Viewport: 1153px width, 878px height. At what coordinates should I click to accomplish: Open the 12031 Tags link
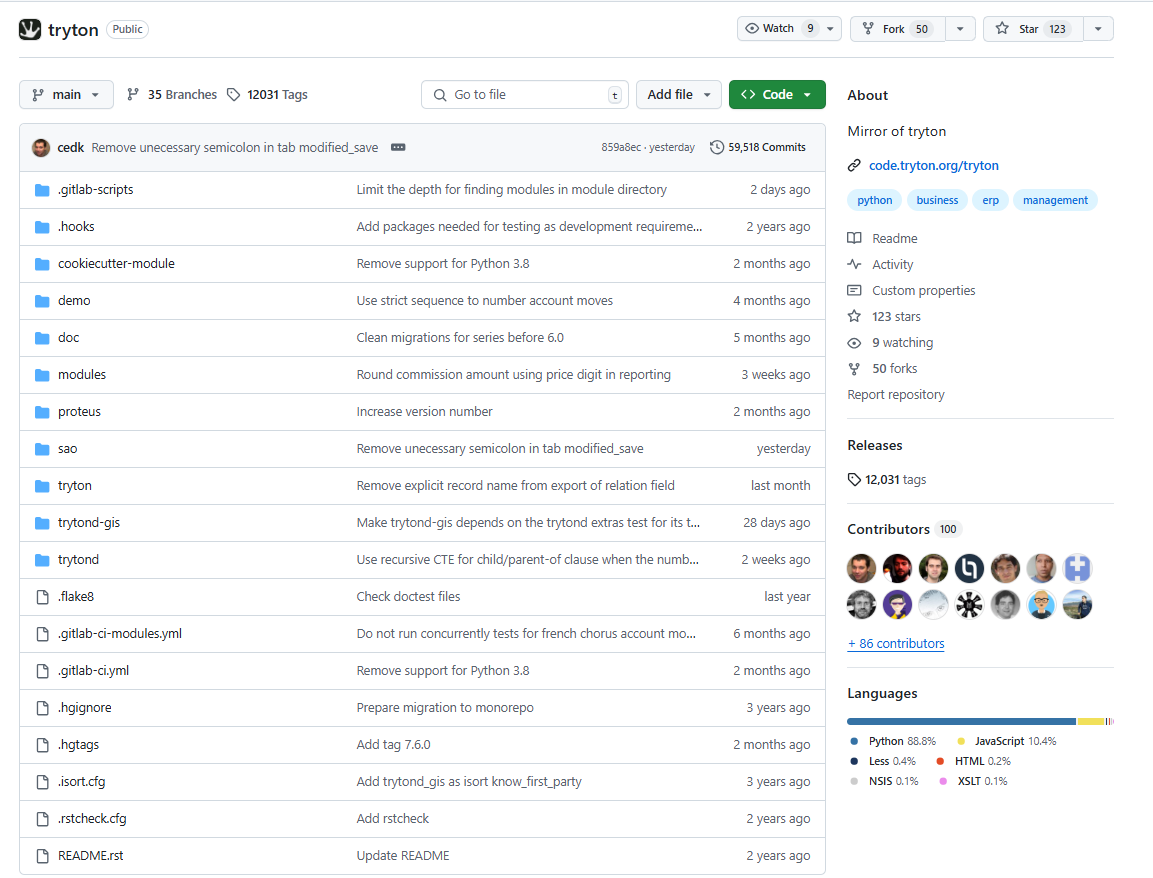pyautogui.click(x=268, y=95)
